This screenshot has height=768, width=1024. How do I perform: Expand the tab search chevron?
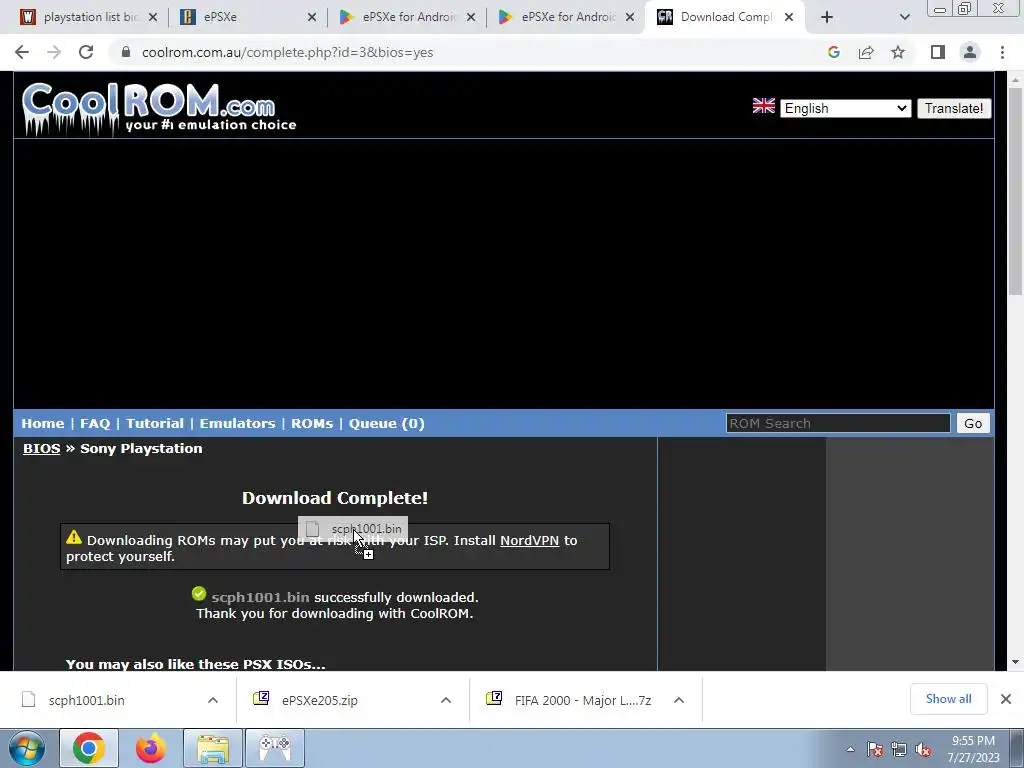(904, 17)
